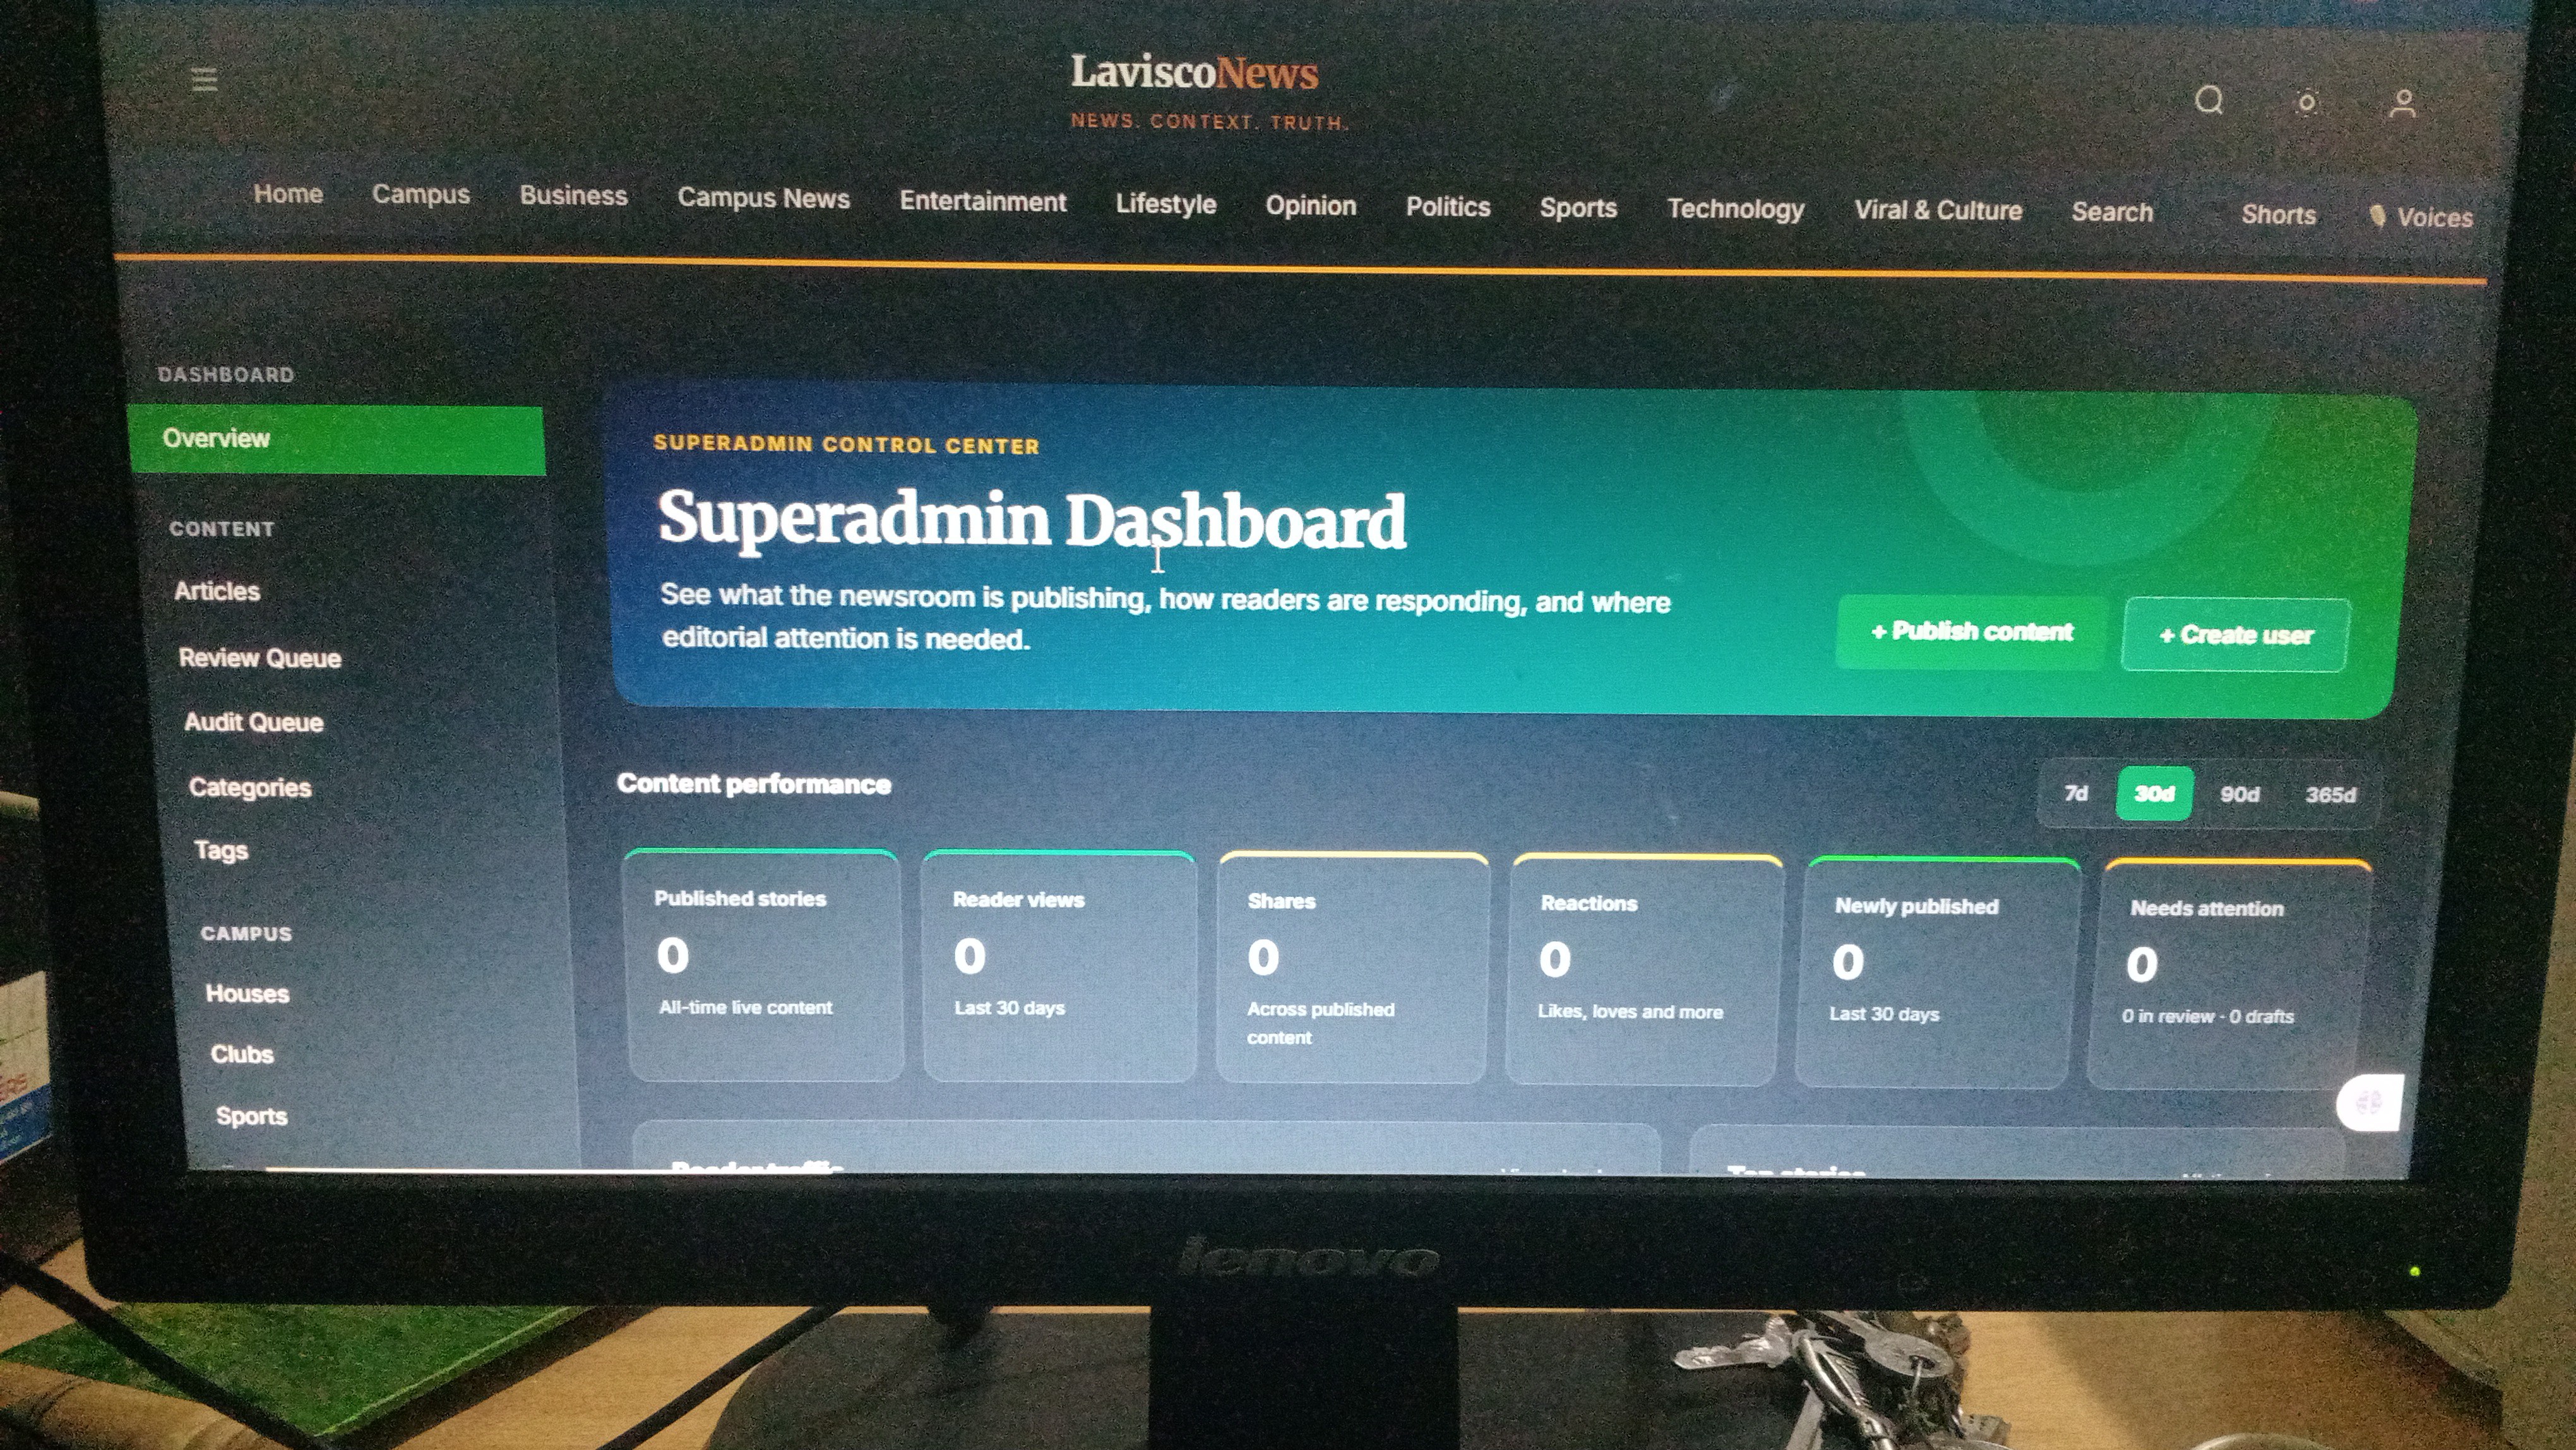Click the Published stories stat card
2576x1450 pixels.
763,965
